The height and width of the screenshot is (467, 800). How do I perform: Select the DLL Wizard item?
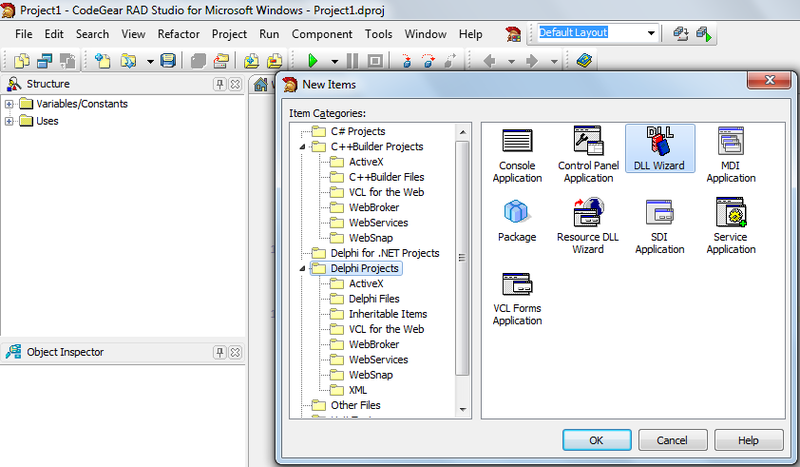coord(659,149)
